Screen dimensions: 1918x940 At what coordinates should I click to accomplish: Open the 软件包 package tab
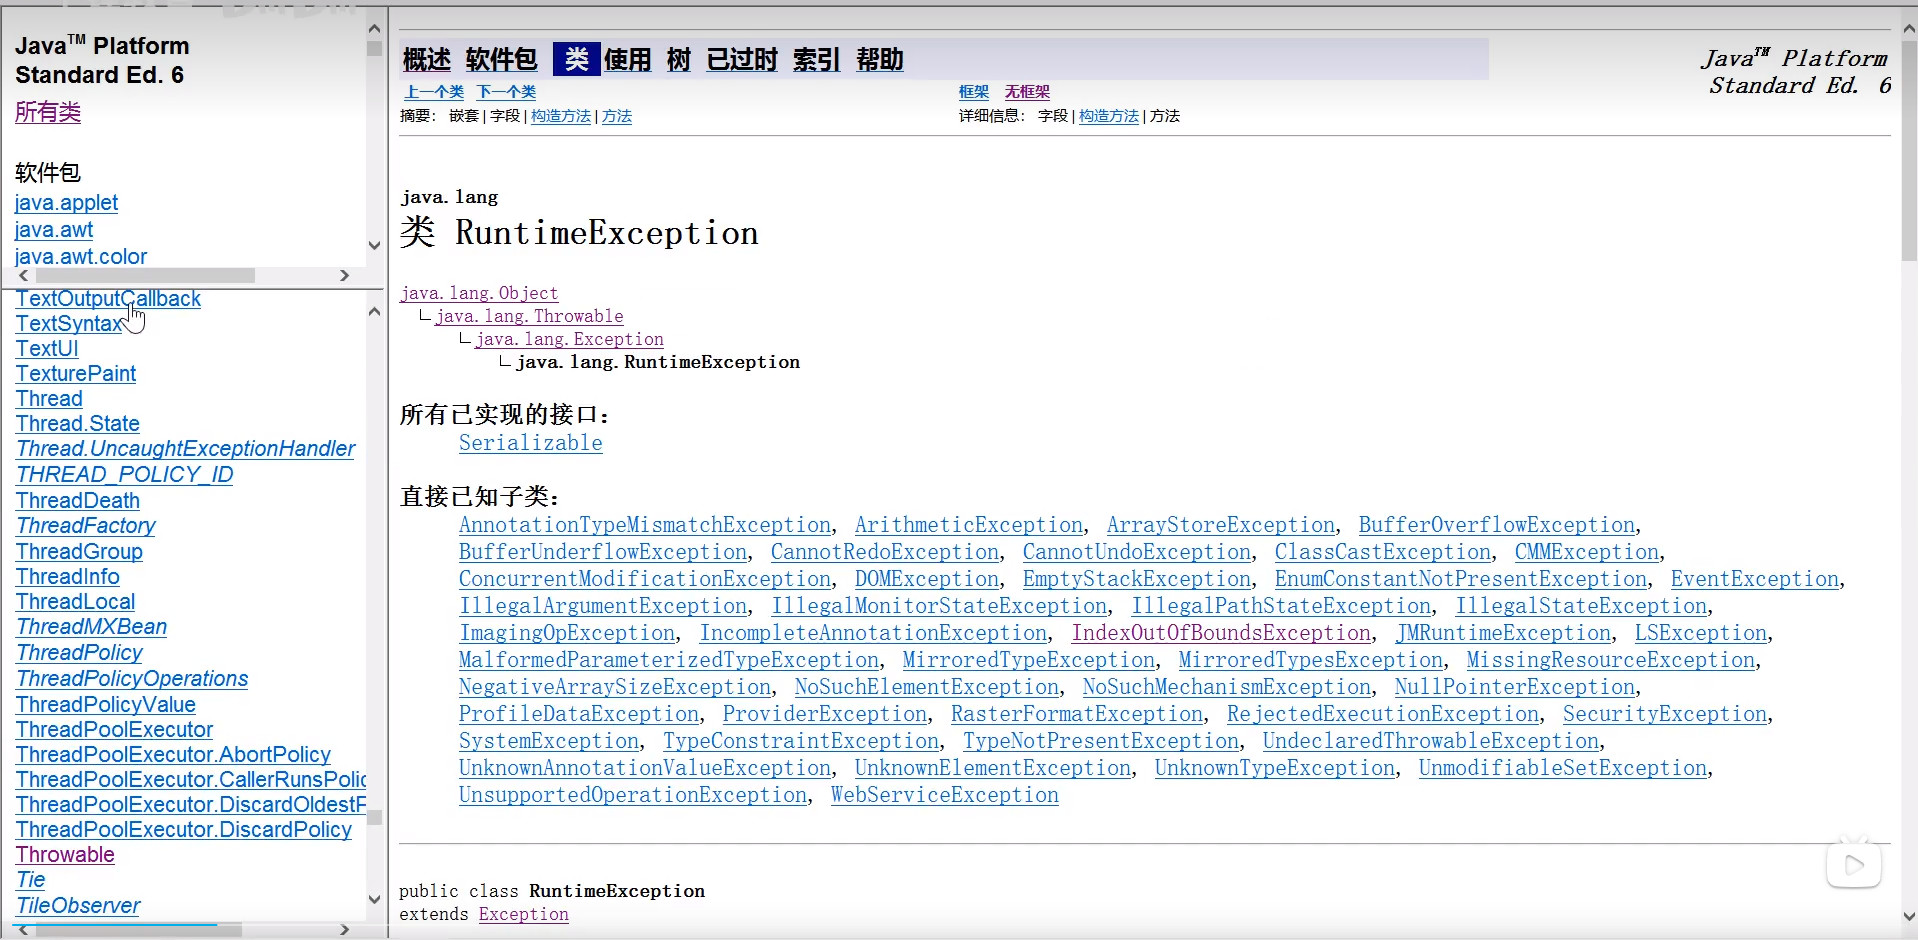(x=502, y=60)
